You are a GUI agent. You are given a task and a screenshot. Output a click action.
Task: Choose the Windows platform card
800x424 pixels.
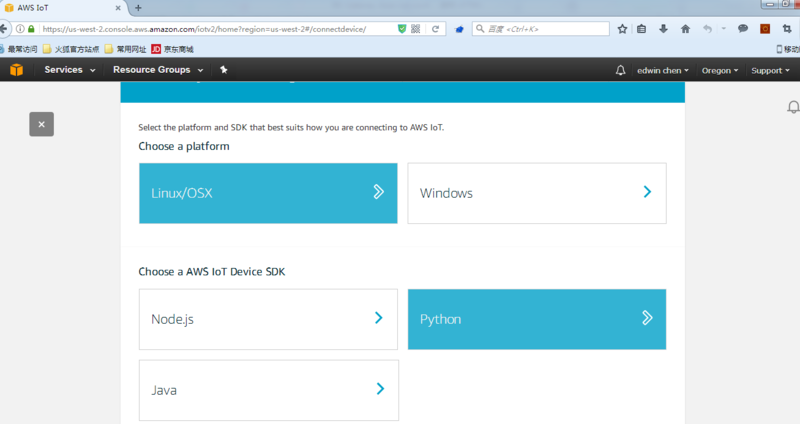point(537,193)
